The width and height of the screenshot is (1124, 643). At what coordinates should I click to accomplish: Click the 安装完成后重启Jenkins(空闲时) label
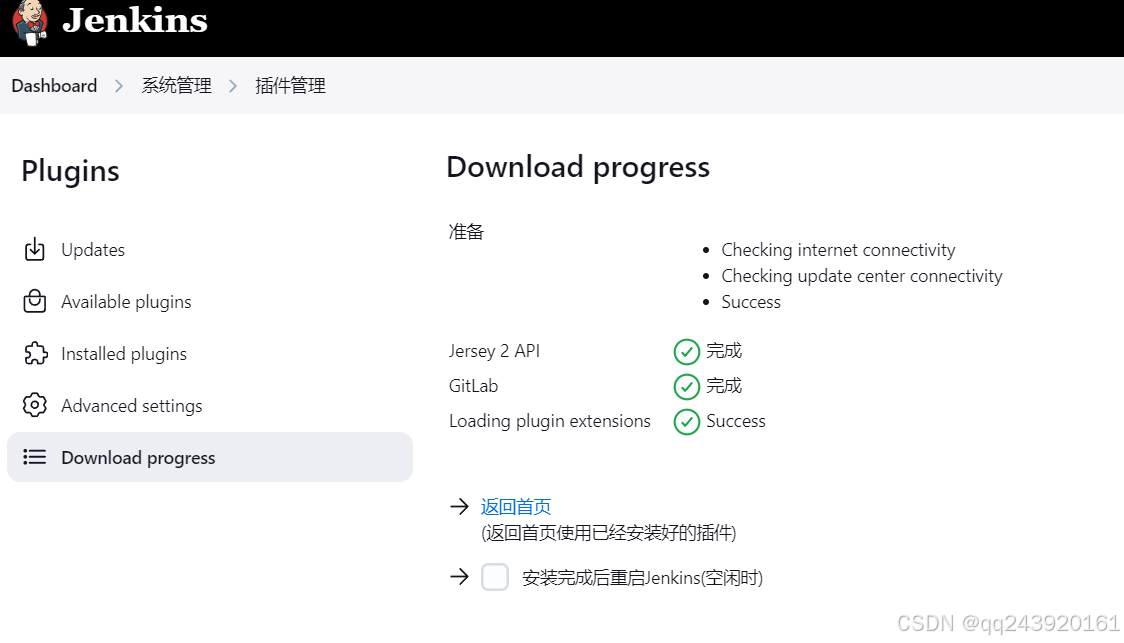(642, 578)
